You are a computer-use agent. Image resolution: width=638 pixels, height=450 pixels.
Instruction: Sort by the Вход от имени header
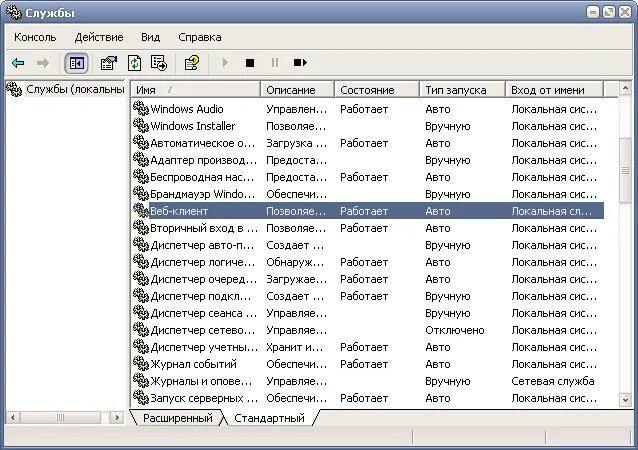click(x=554, y=90)
